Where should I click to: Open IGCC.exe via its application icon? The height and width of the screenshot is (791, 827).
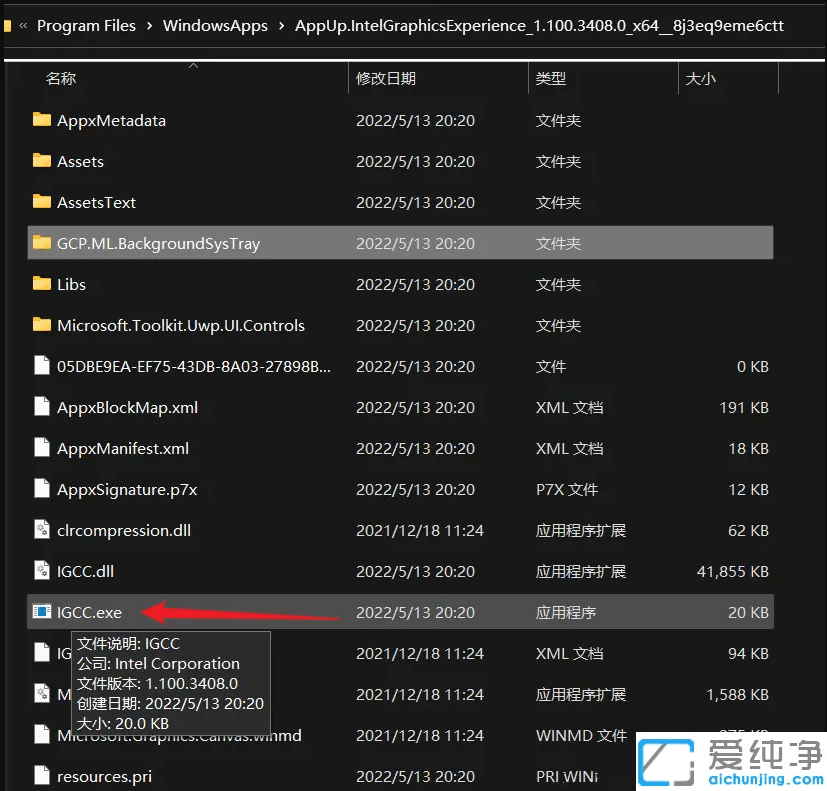tap(41, 612)
